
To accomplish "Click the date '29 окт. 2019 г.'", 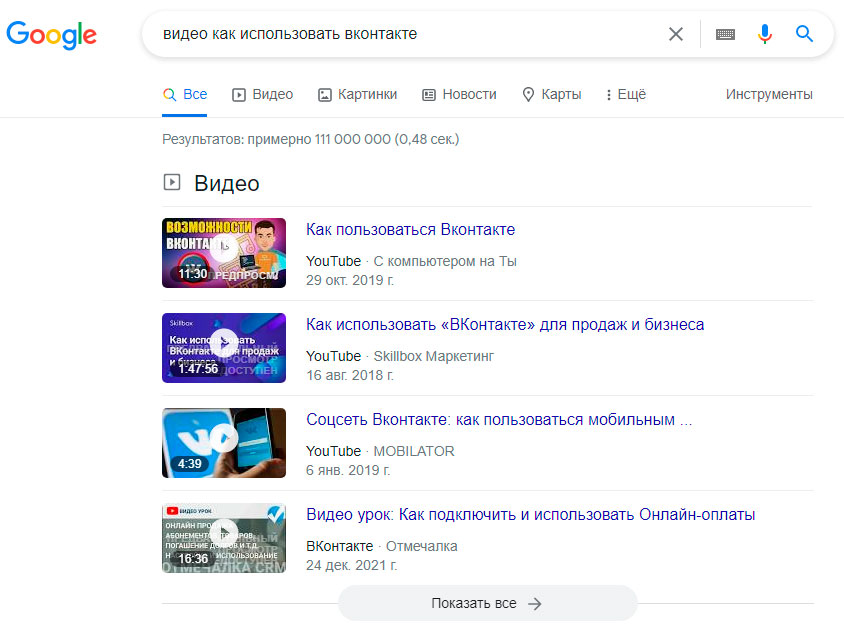I will click(350, 281).
